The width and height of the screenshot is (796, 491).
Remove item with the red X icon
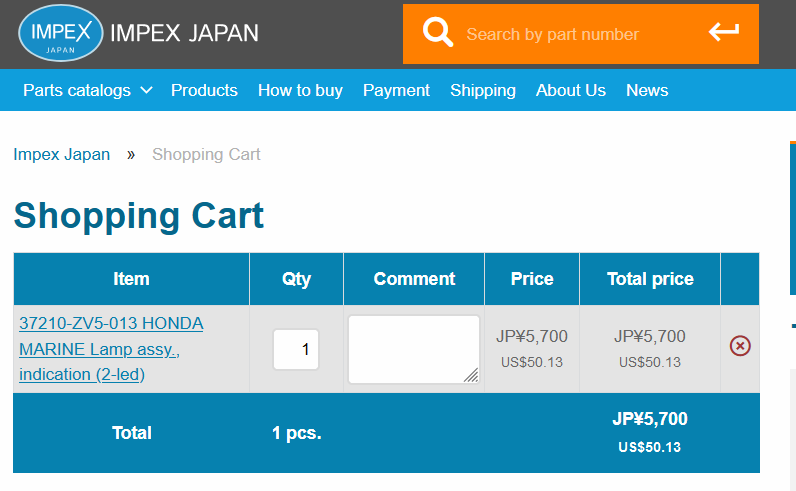[x=740, y=346]
